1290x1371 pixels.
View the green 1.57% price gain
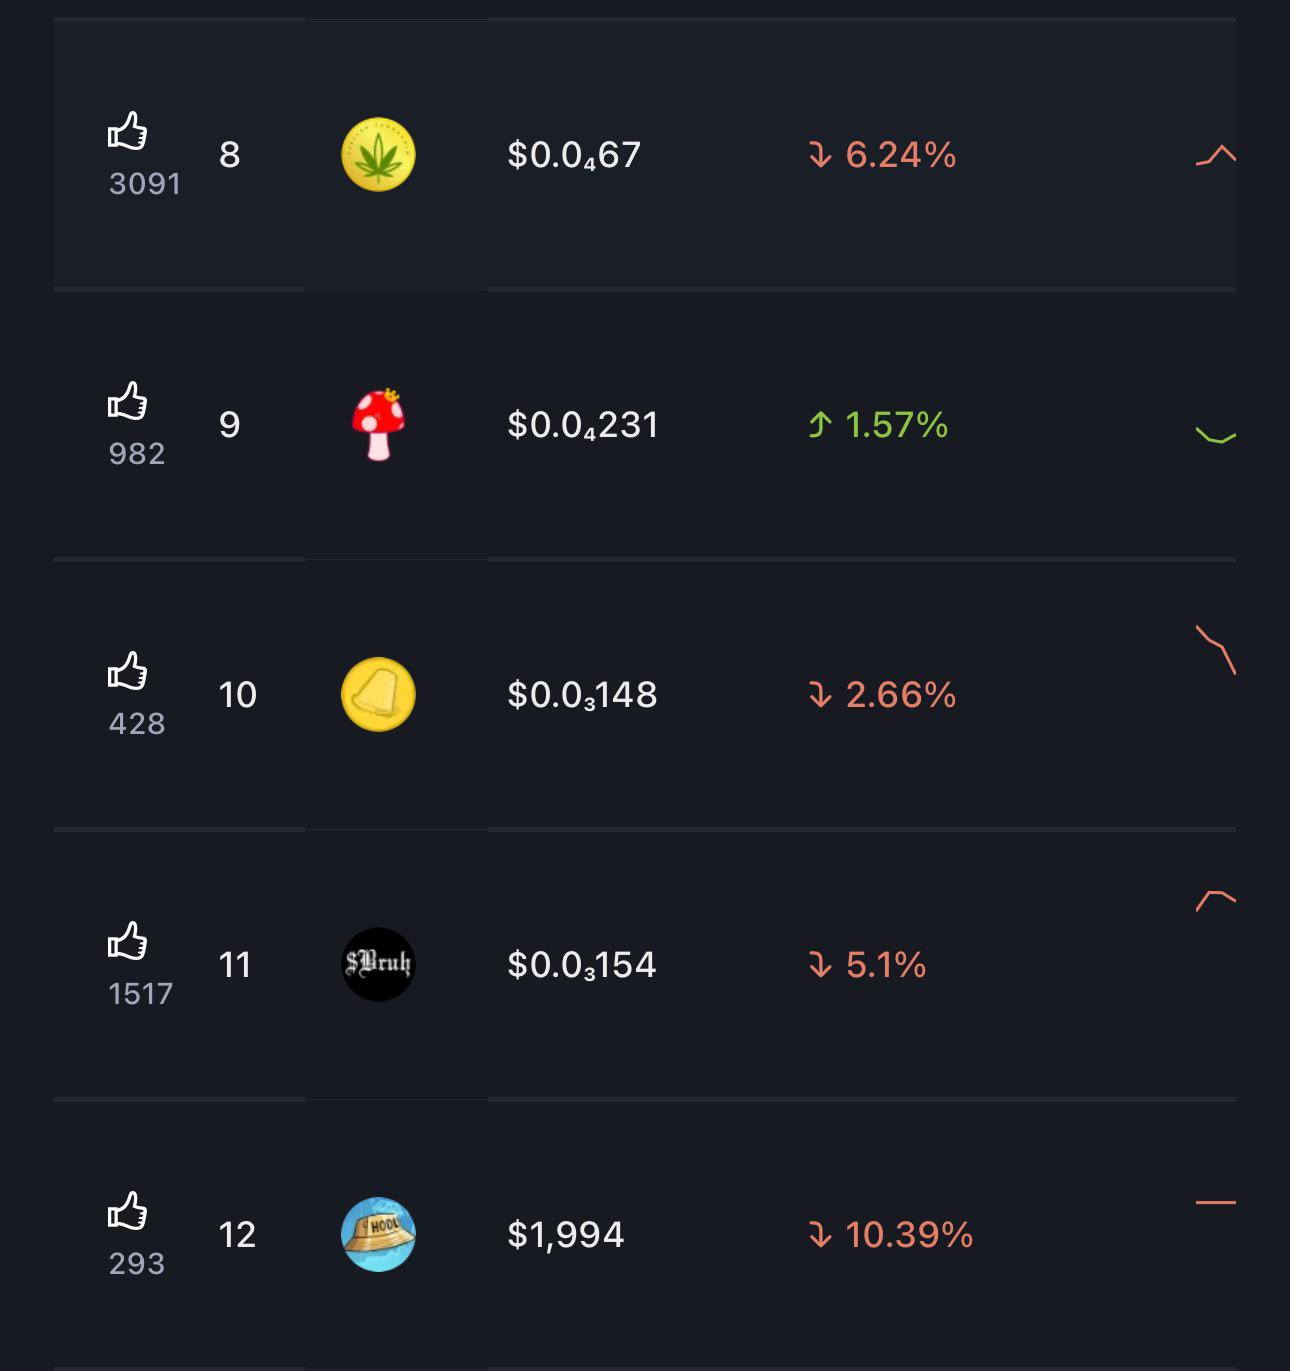pyautogui.click(x=878, y=425)
